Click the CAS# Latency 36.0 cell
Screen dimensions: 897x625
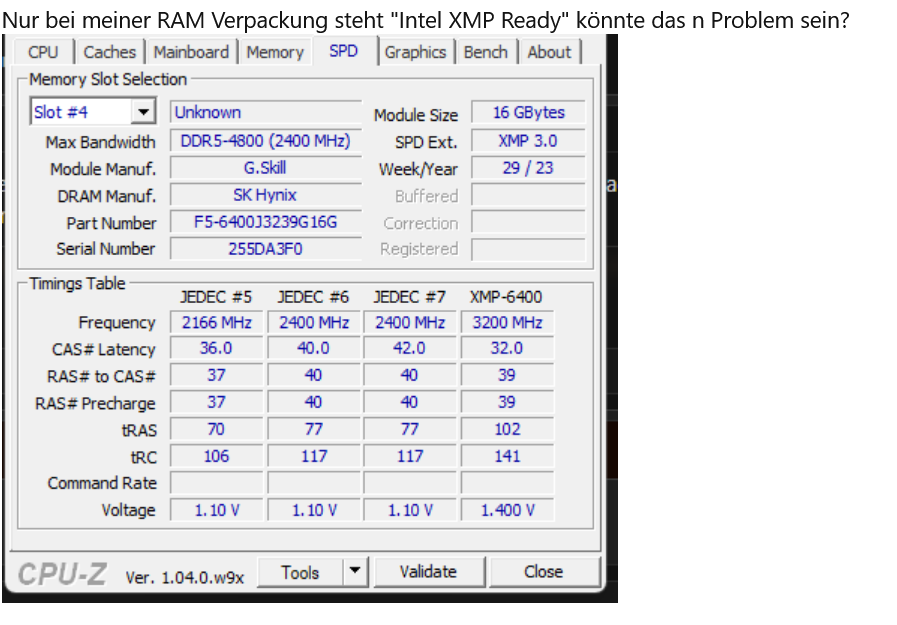pos(216,348)
